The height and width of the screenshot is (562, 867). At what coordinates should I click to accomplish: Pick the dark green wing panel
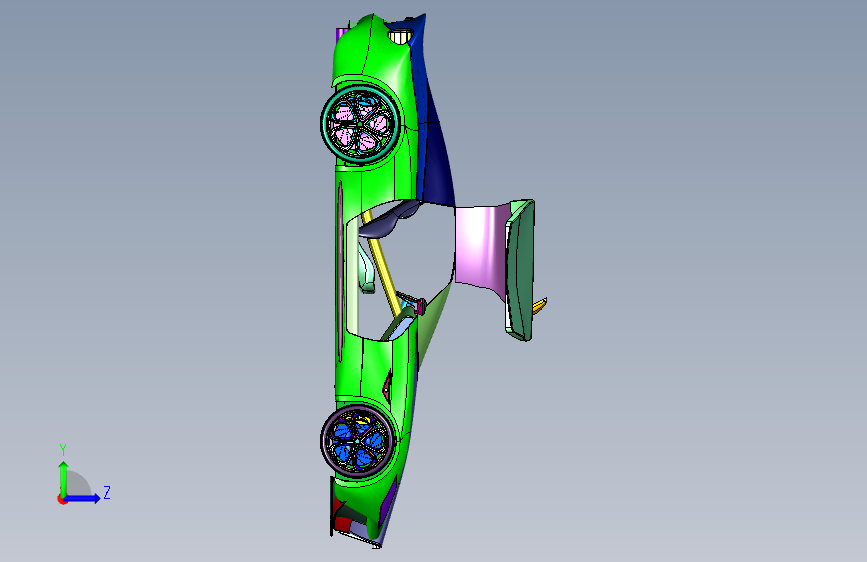[x=521, y=271]
